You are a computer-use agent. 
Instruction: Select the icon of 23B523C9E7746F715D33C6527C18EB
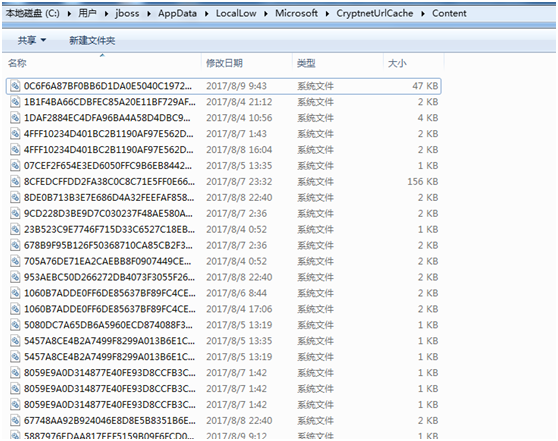point(15,229)
